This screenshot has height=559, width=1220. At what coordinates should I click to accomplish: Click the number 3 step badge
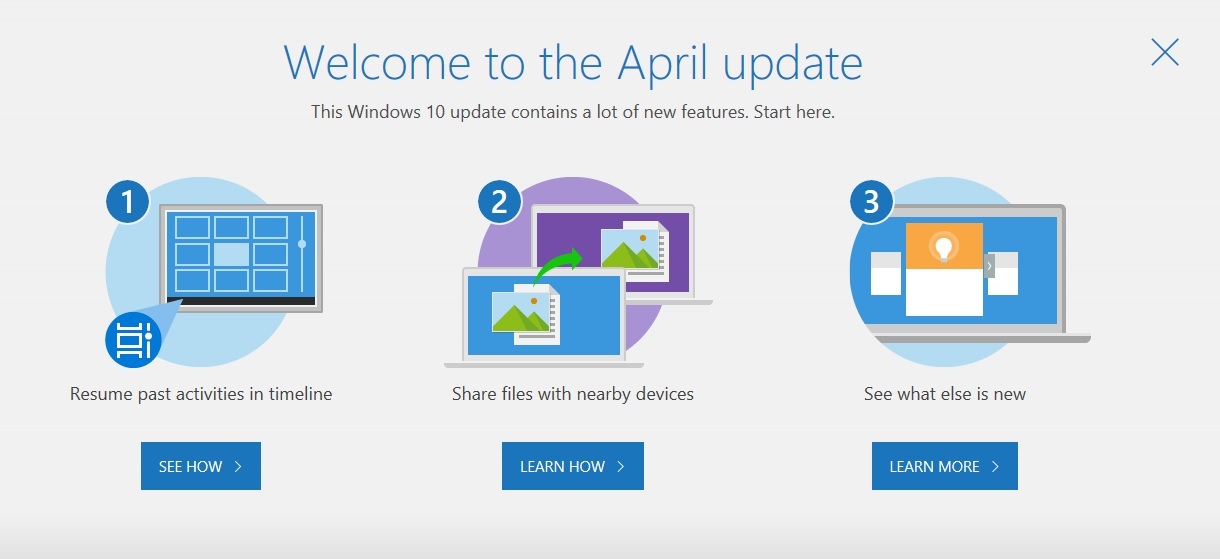[871, 203]
